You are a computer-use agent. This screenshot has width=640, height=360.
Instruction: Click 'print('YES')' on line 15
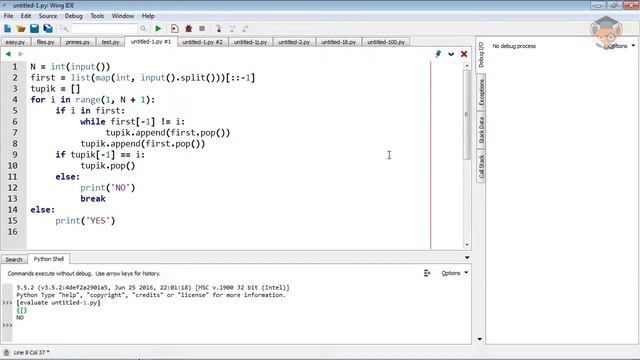(85, 221)
